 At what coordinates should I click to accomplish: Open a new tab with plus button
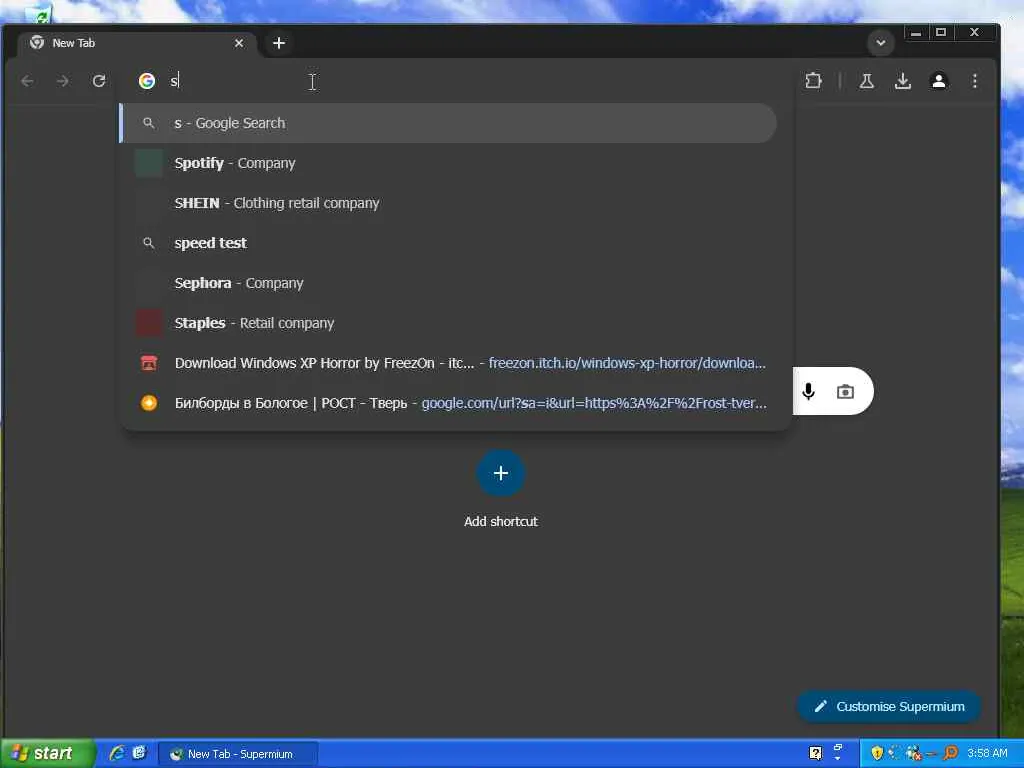[x=279, y=43]
